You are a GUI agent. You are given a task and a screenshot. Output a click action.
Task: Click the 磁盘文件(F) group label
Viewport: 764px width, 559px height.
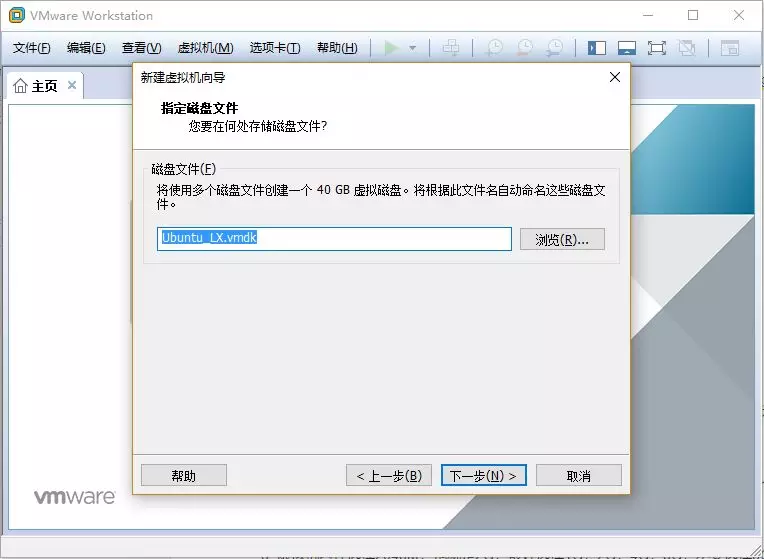[x=183, y=169]
